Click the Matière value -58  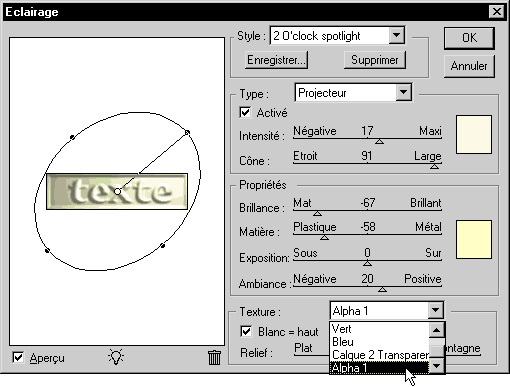(x=368, y=227)
